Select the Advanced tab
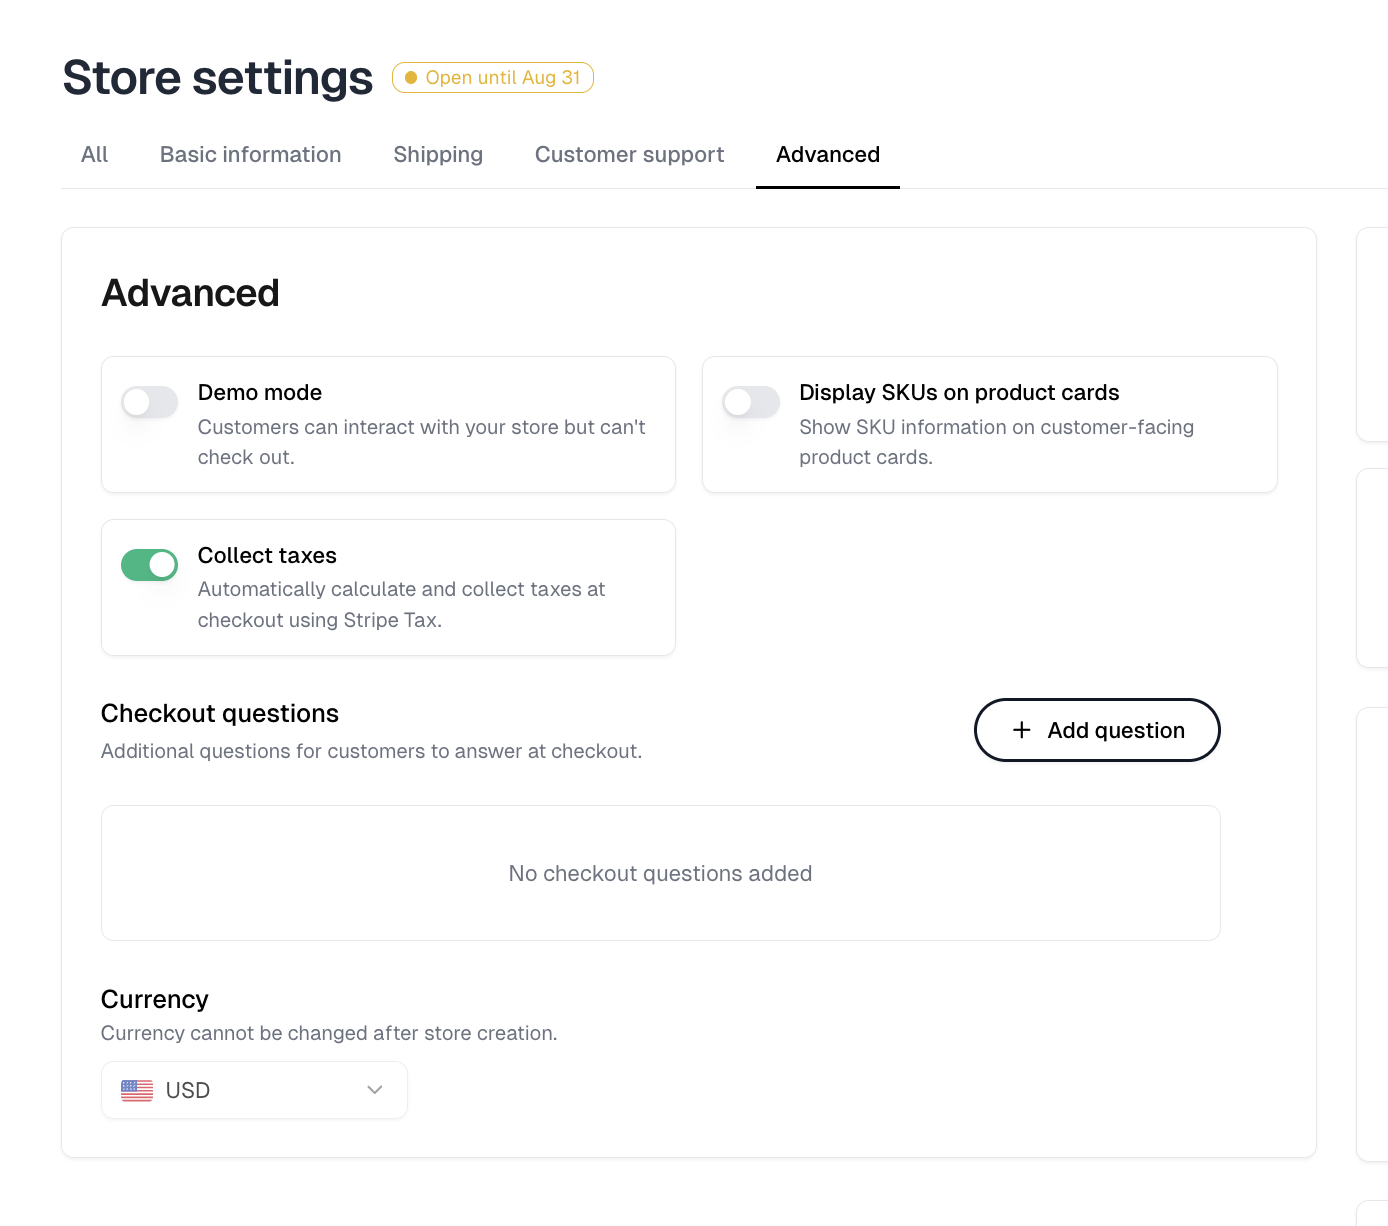 (828, 155)
